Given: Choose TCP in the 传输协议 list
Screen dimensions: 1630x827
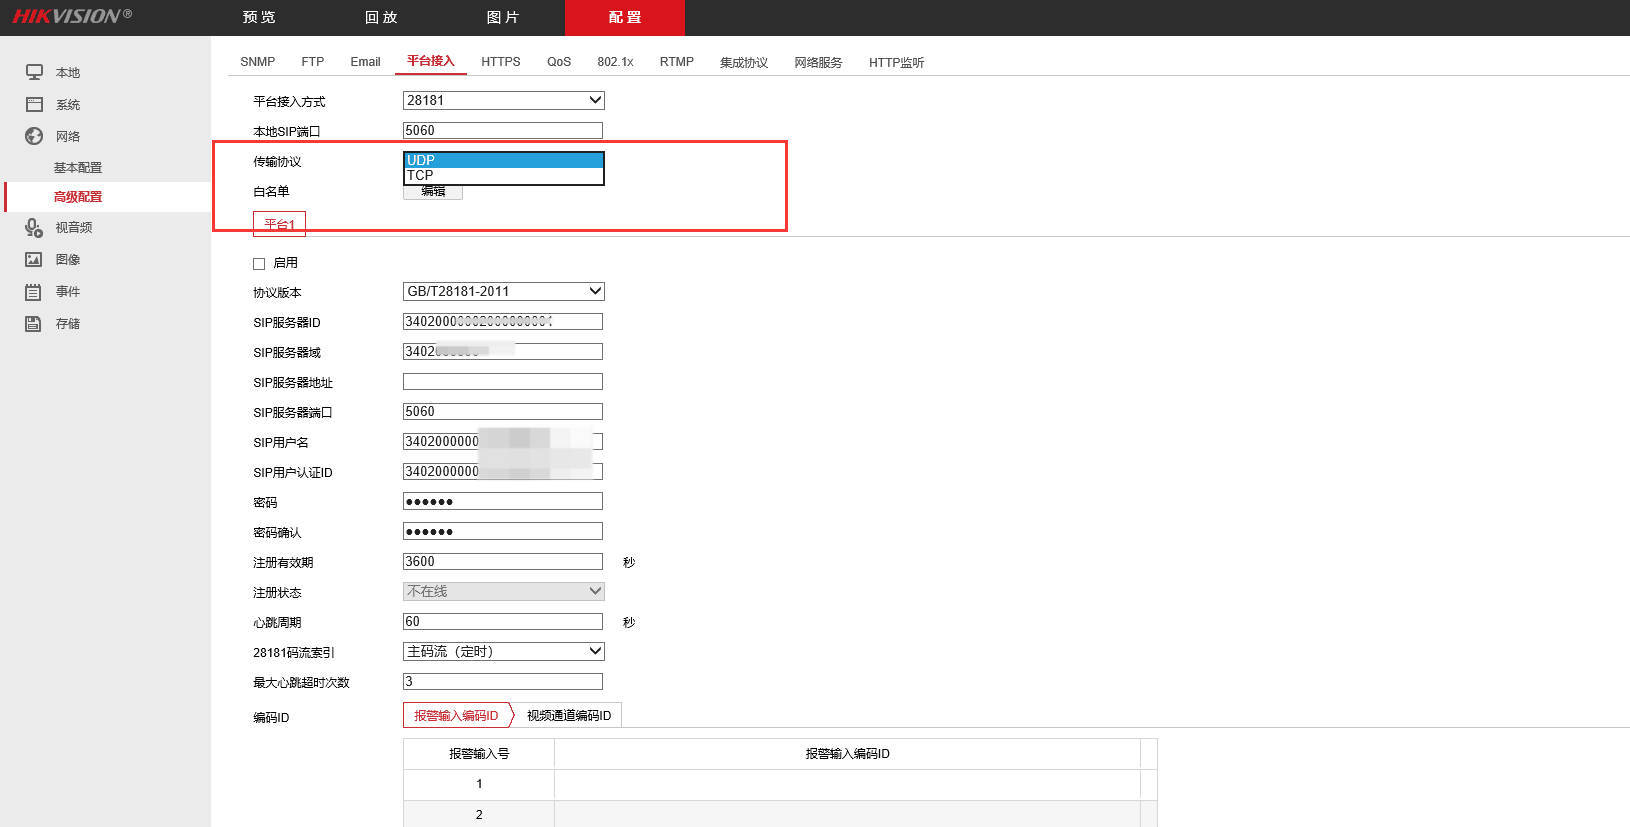Looking at the screenshot, I should [x=504, y=176].
